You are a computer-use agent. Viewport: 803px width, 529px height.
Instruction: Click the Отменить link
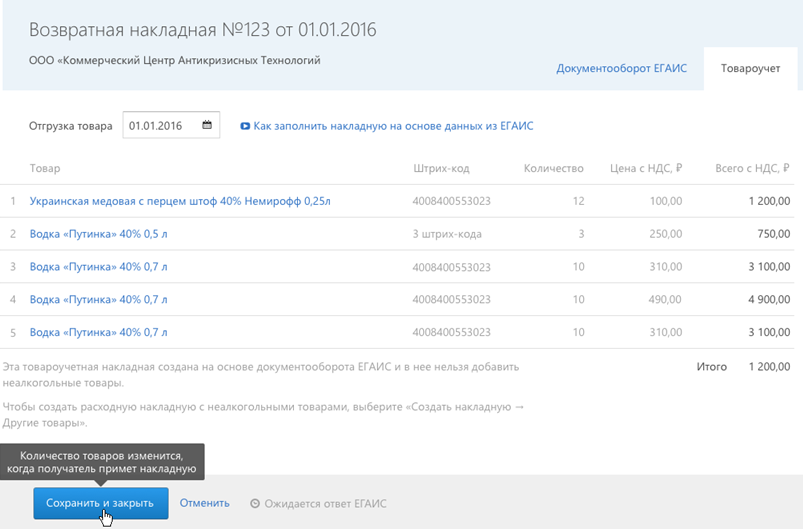(204, 503)
